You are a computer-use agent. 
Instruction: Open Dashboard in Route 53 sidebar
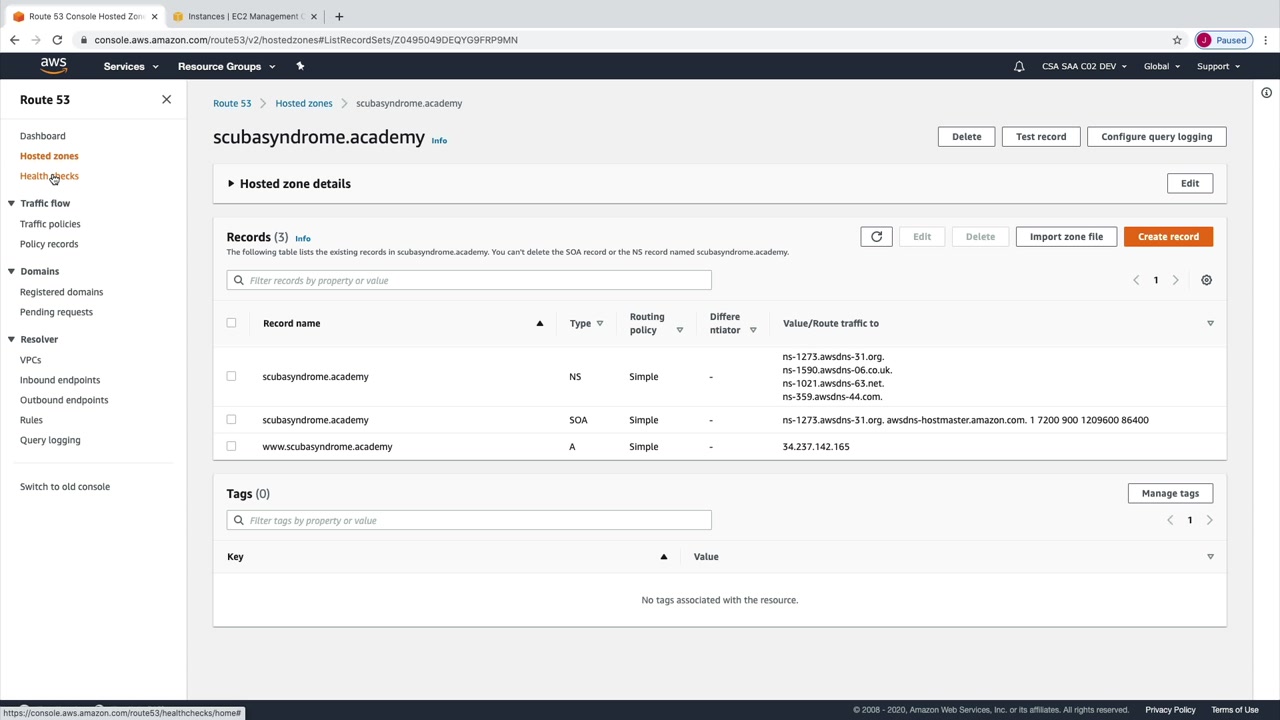[43, 136]
